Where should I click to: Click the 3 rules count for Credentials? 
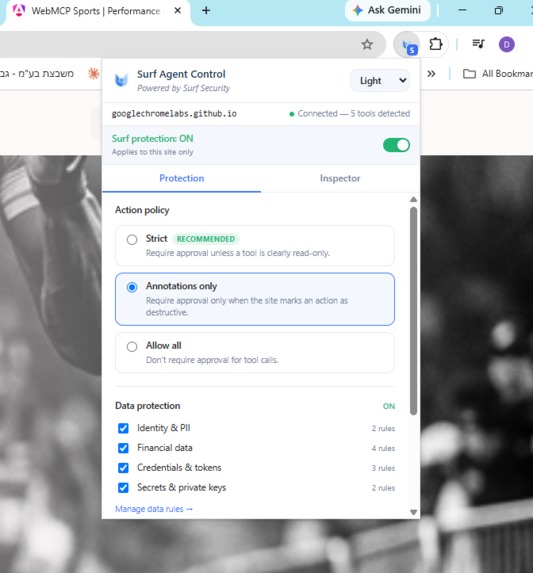tap(383, 468)
